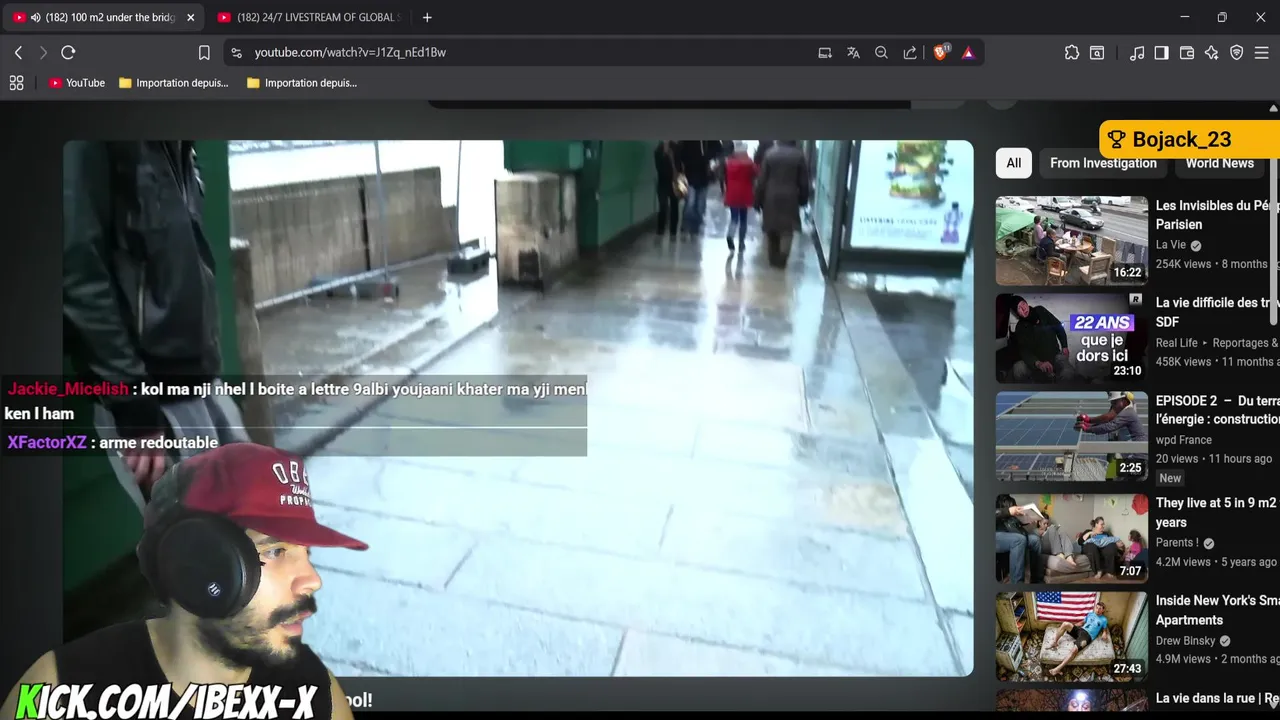Open the '22 ANS que je dors ici' thumbnail
The width and height of the screenshot is (1280, 720).
(1071, 338)
